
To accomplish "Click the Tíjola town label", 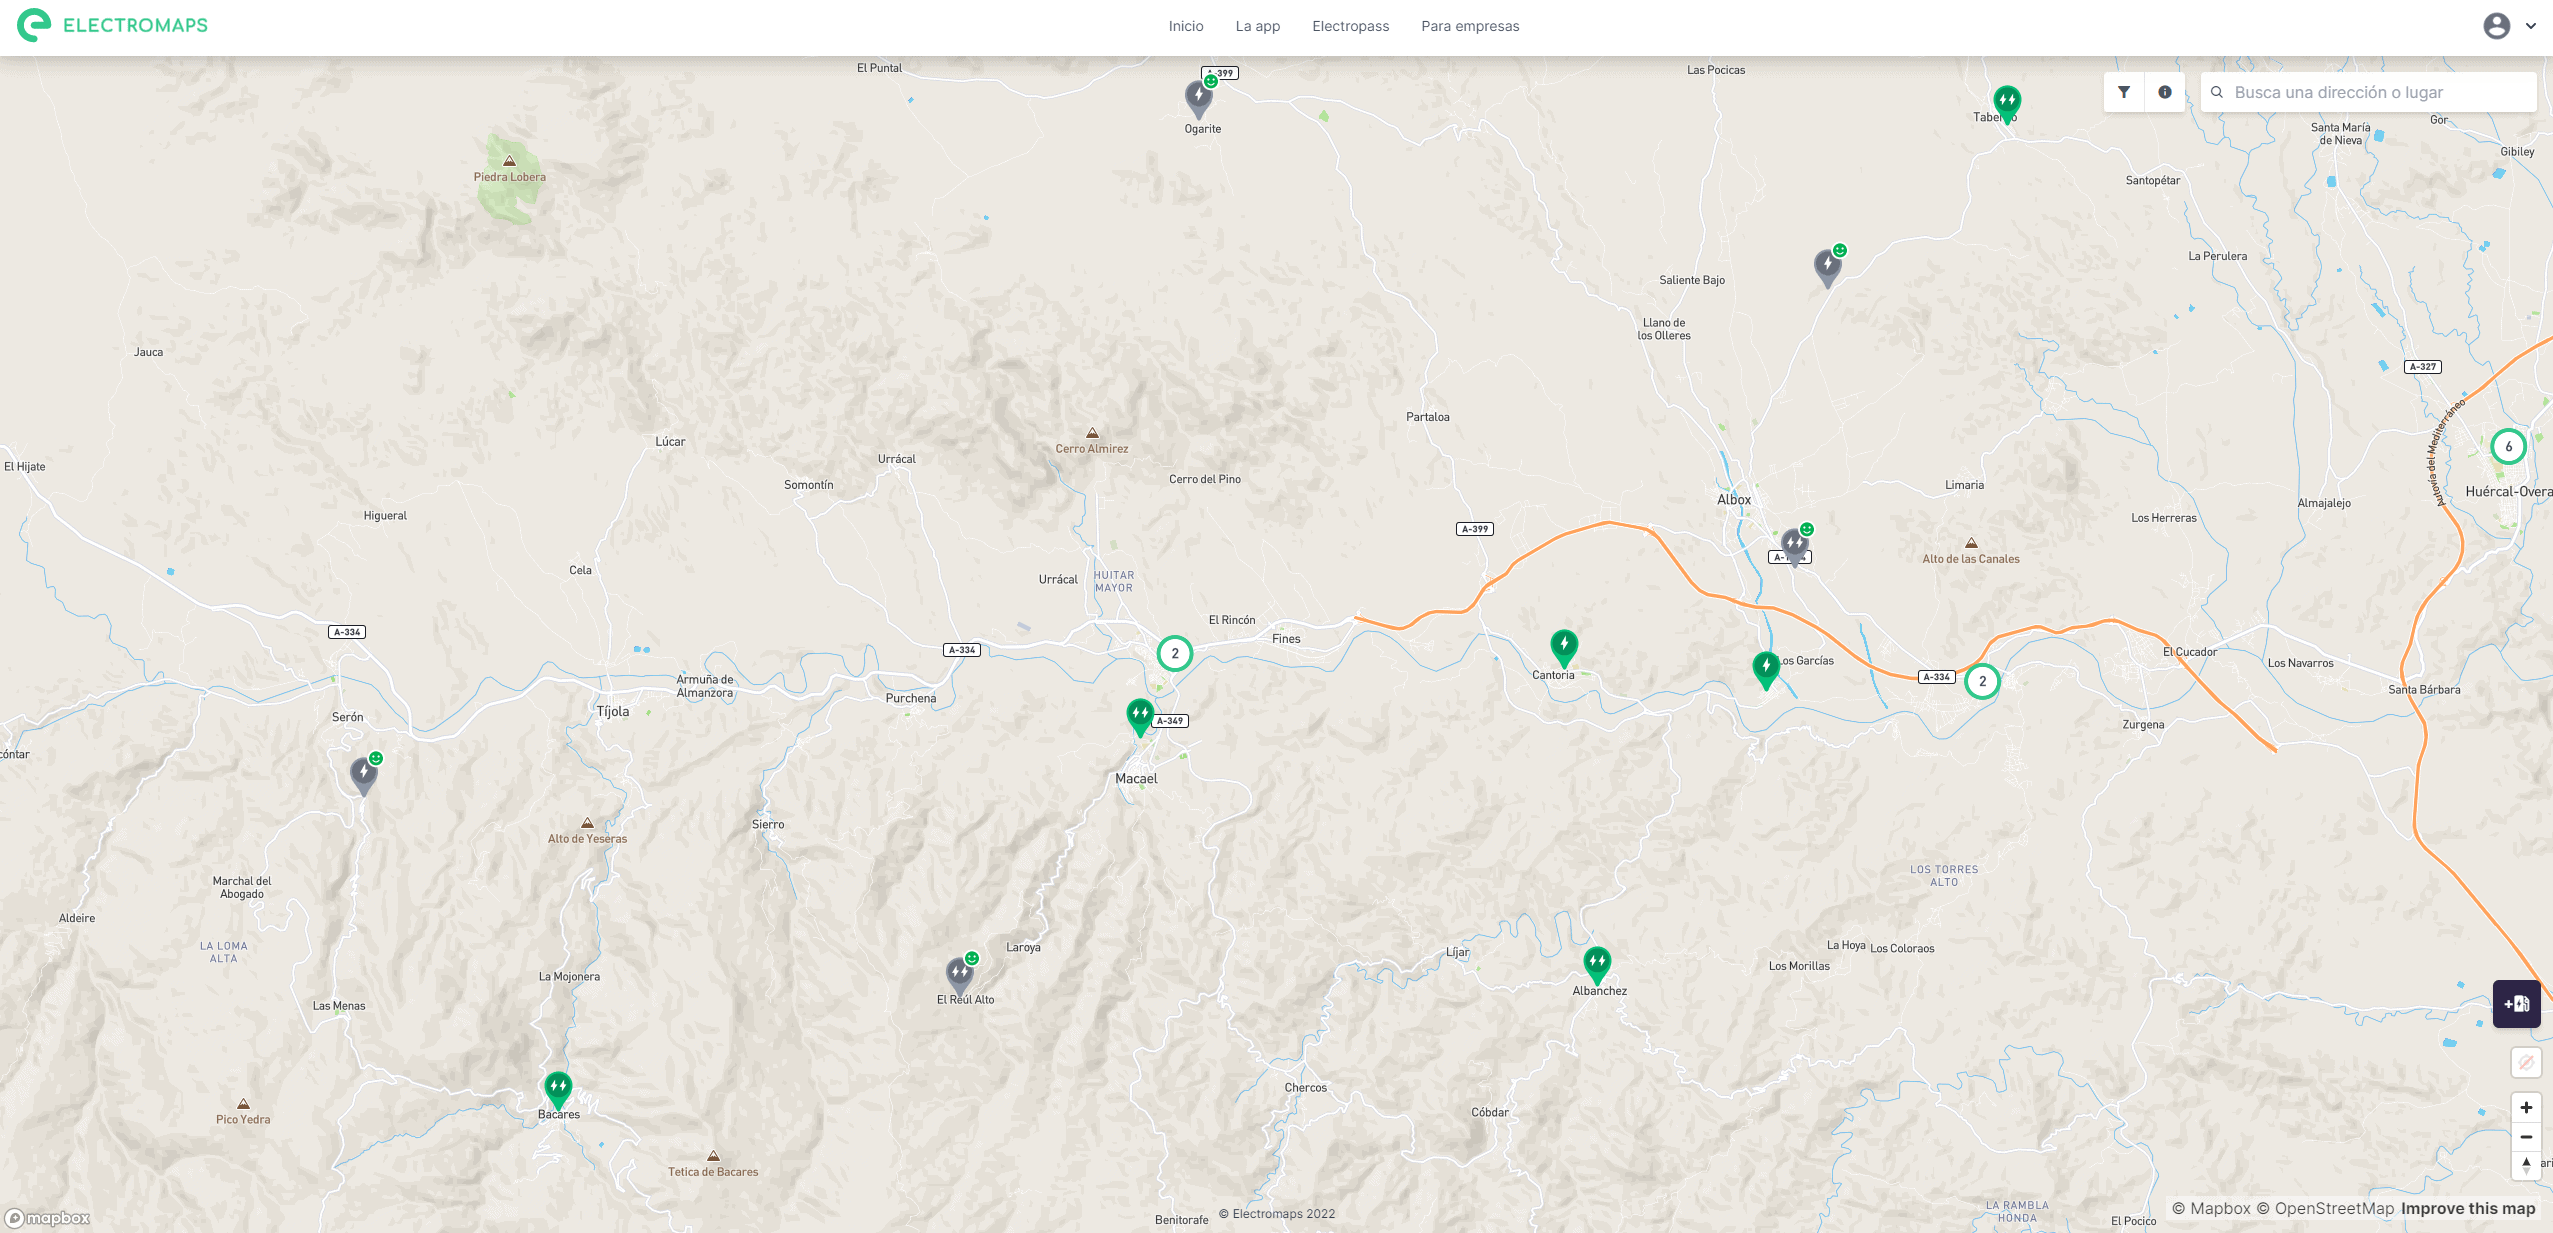I will coord(613,711).
